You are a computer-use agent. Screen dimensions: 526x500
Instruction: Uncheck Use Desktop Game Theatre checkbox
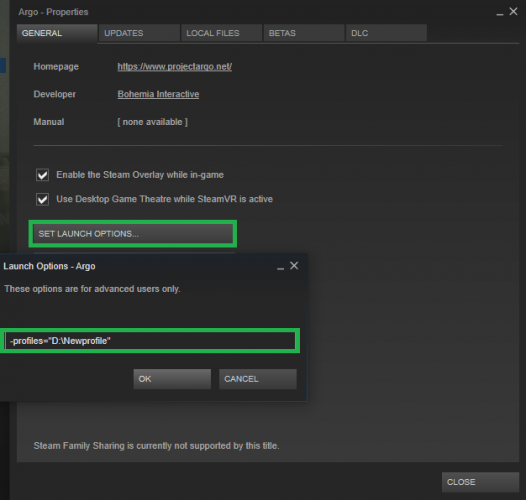(42, 199)
